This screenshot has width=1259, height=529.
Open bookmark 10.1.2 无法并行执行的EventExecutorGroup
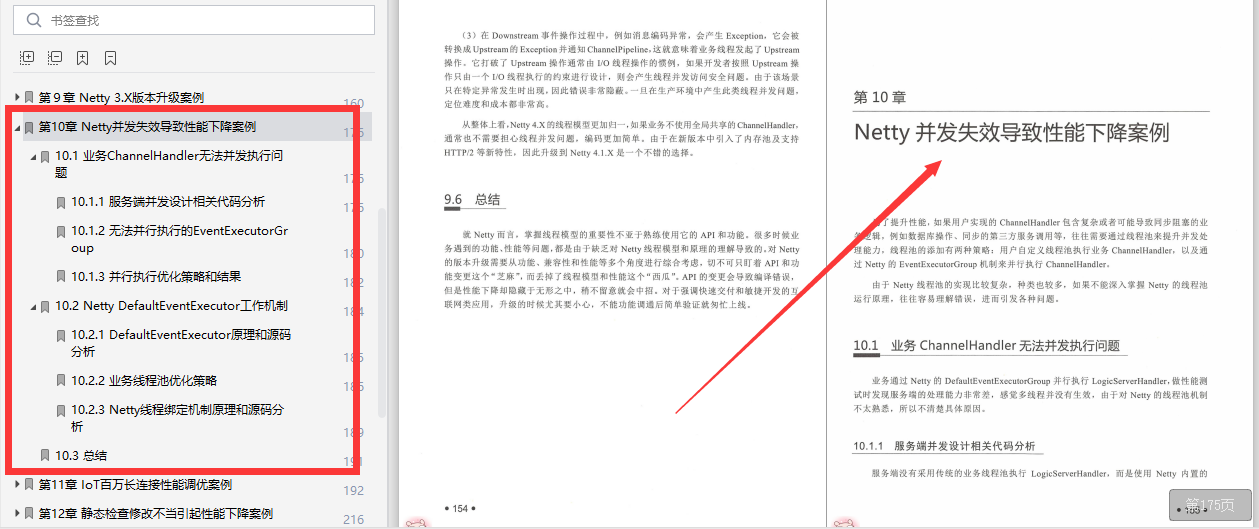coord(179,239)
